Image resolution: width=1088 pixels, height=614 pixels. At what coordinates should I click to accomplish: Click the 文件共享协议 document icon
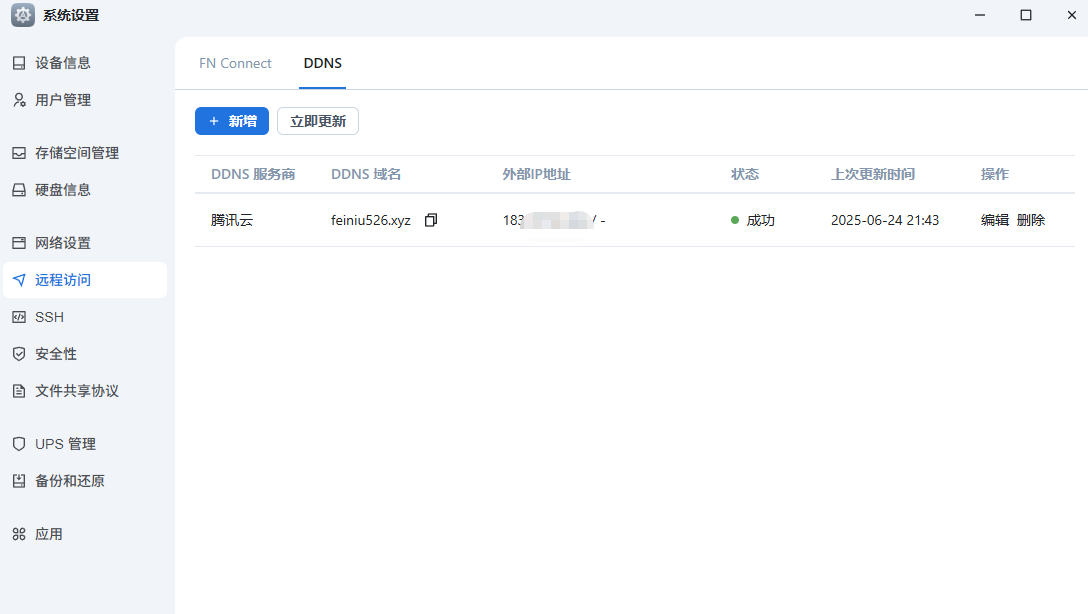point(19,391)
